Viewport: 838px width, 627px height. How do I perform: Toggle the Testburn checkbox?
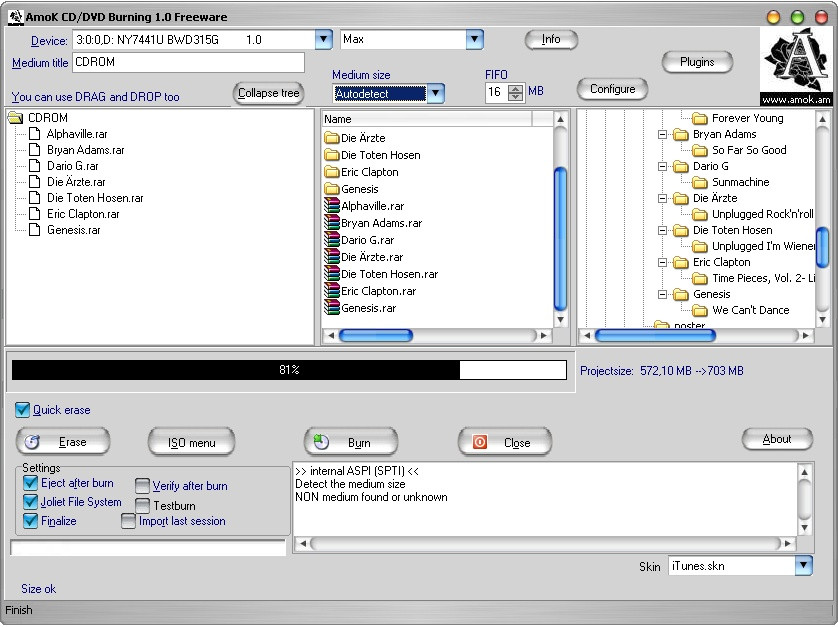[x=143, y=505]
